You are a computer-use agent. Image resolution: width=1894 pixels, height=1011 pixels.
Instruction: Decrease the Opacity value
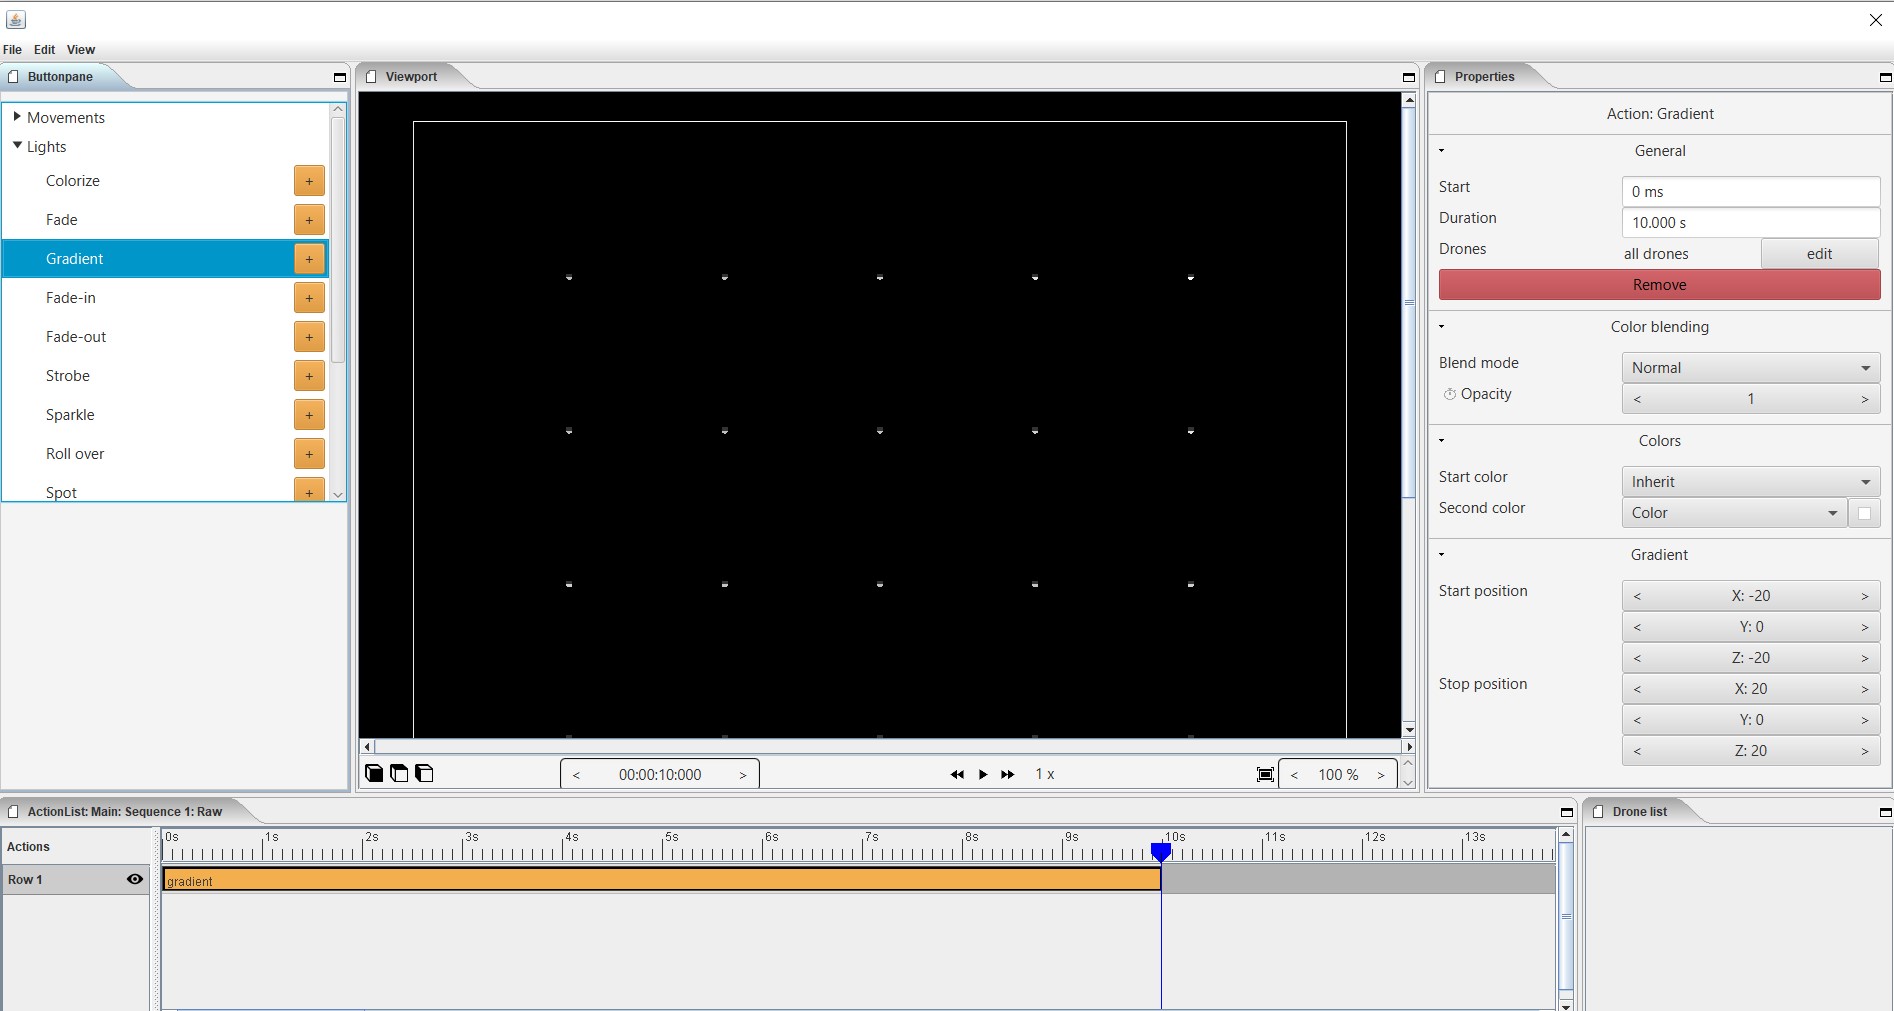pos(1637,399)
